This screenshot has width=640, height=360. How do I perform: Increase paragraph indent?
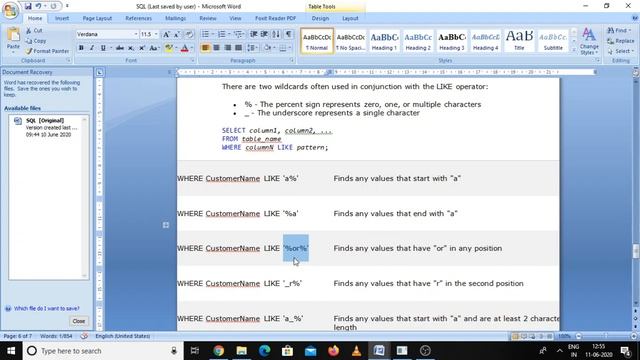click(x=264, y=34)
